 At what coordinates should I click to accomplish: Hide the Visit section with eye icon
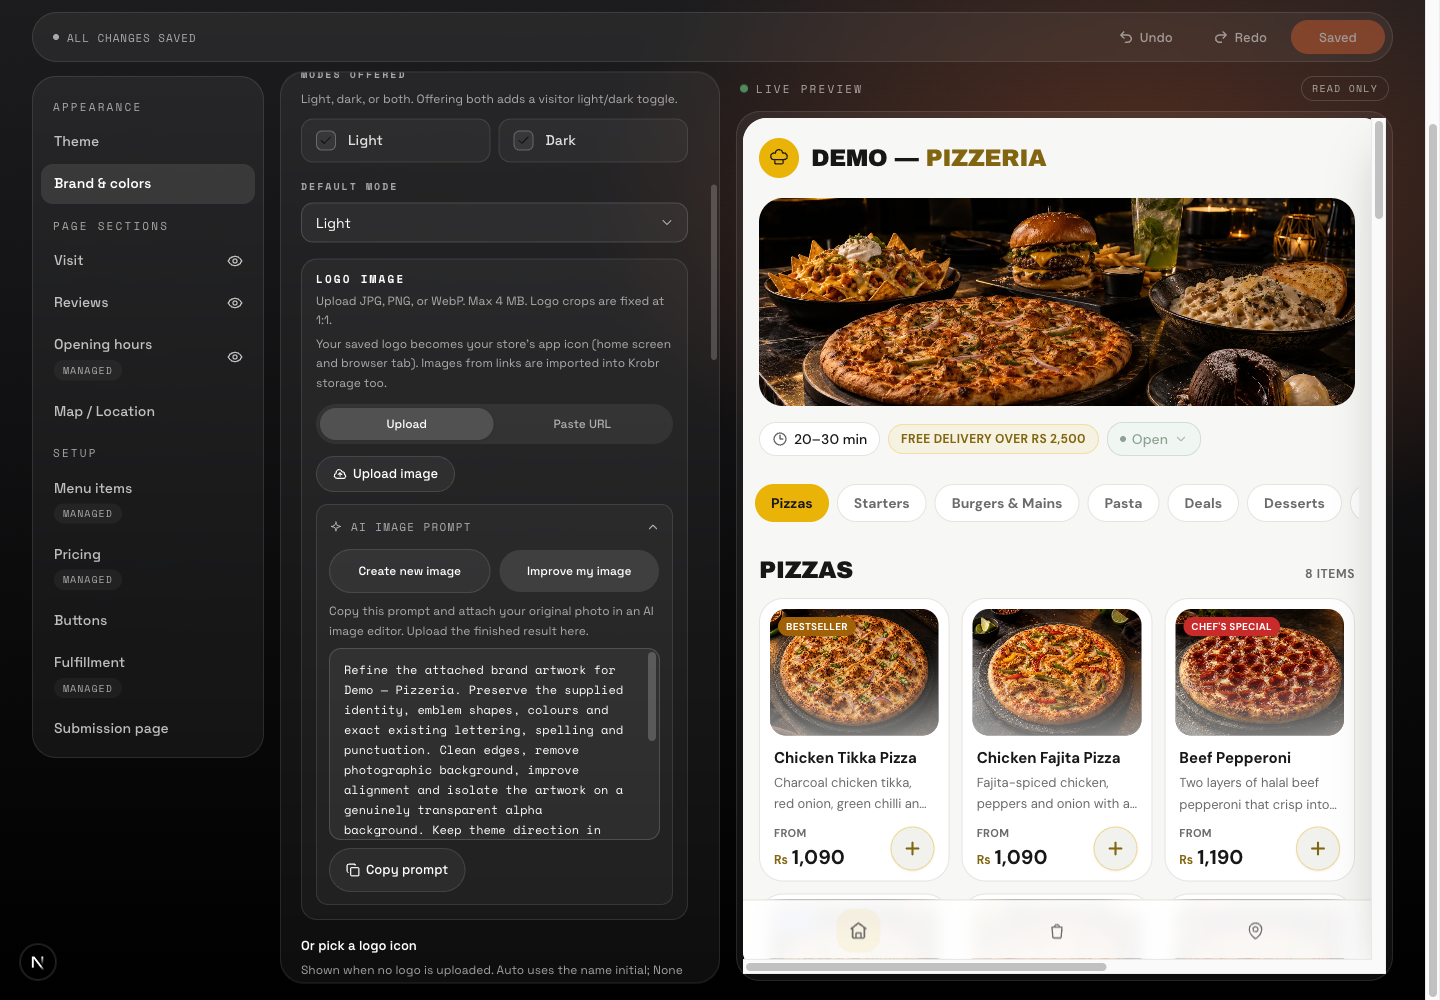tap(235, 261)
